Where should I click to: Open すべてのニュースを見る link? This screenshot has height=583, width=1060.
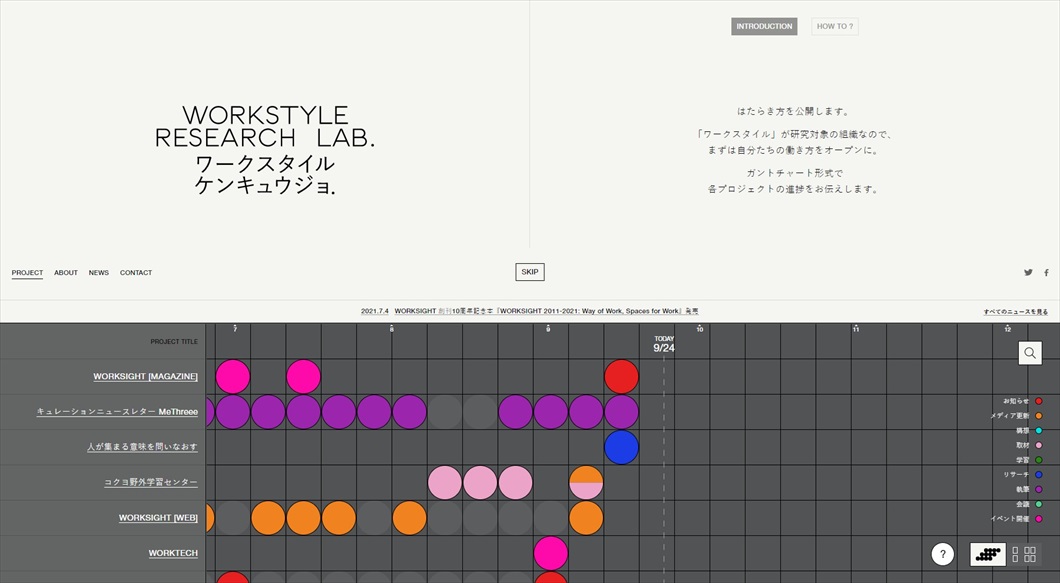pyautogui.click(x=1015, y=312)
